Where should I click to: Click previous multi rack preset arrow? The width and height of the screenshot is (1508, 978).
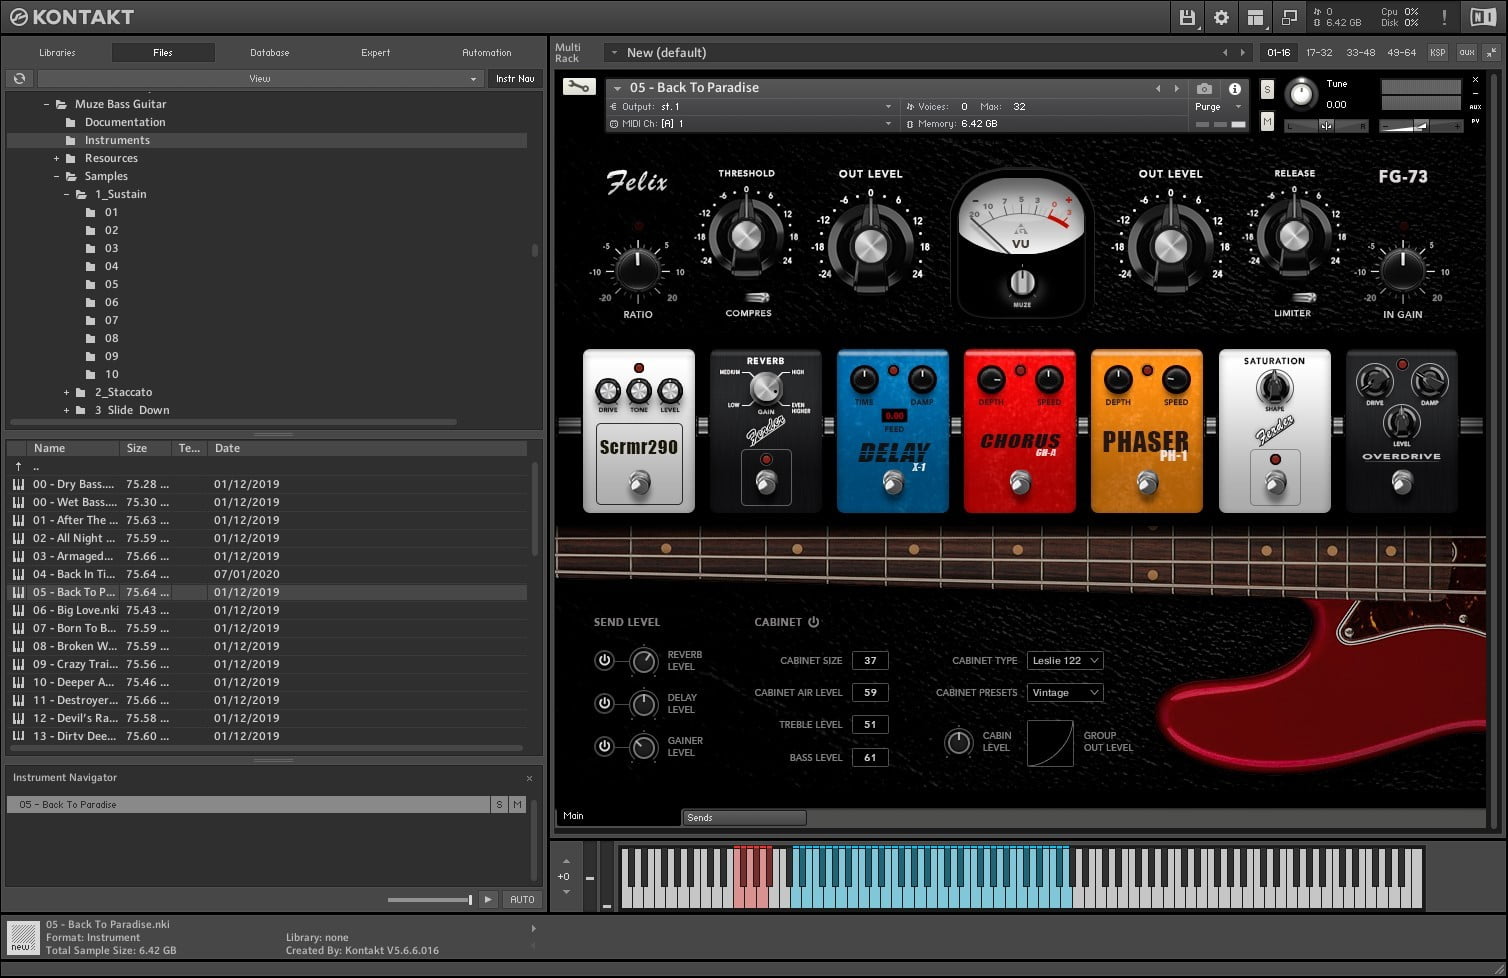1225,52
